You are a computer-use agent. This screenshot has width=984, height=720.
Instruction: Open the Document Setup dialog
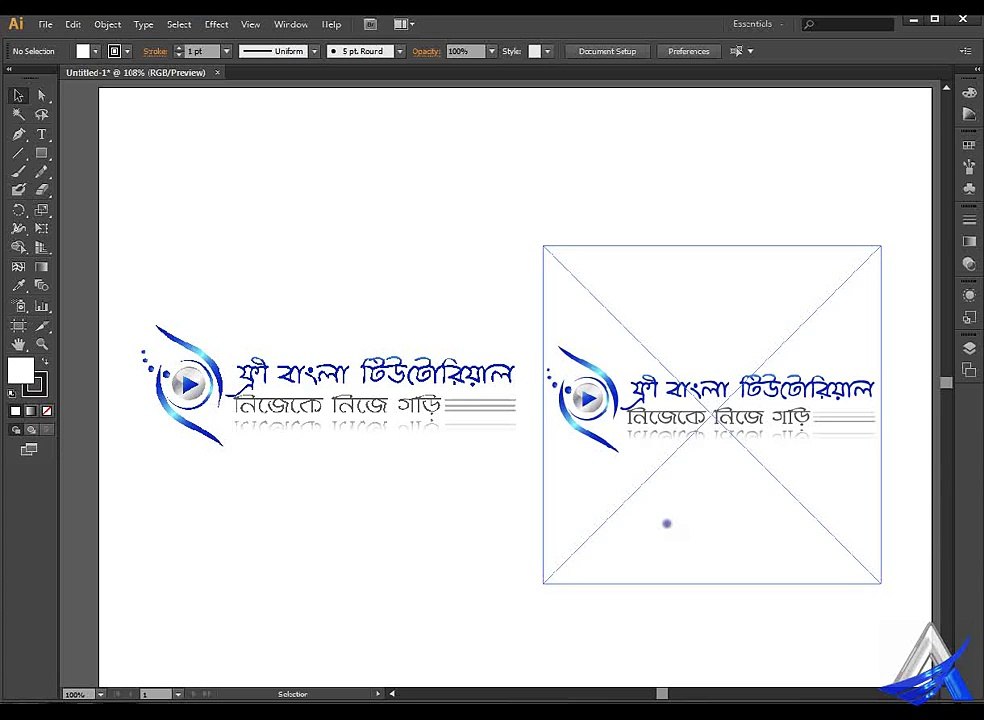click(607, 51)
